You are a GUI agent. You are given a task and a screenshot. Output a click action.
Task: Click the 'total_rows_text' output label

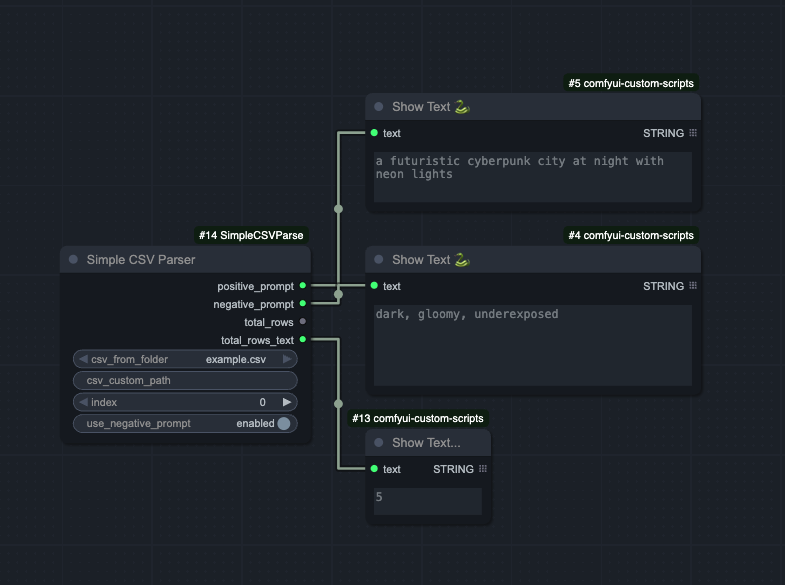[257, 340]
